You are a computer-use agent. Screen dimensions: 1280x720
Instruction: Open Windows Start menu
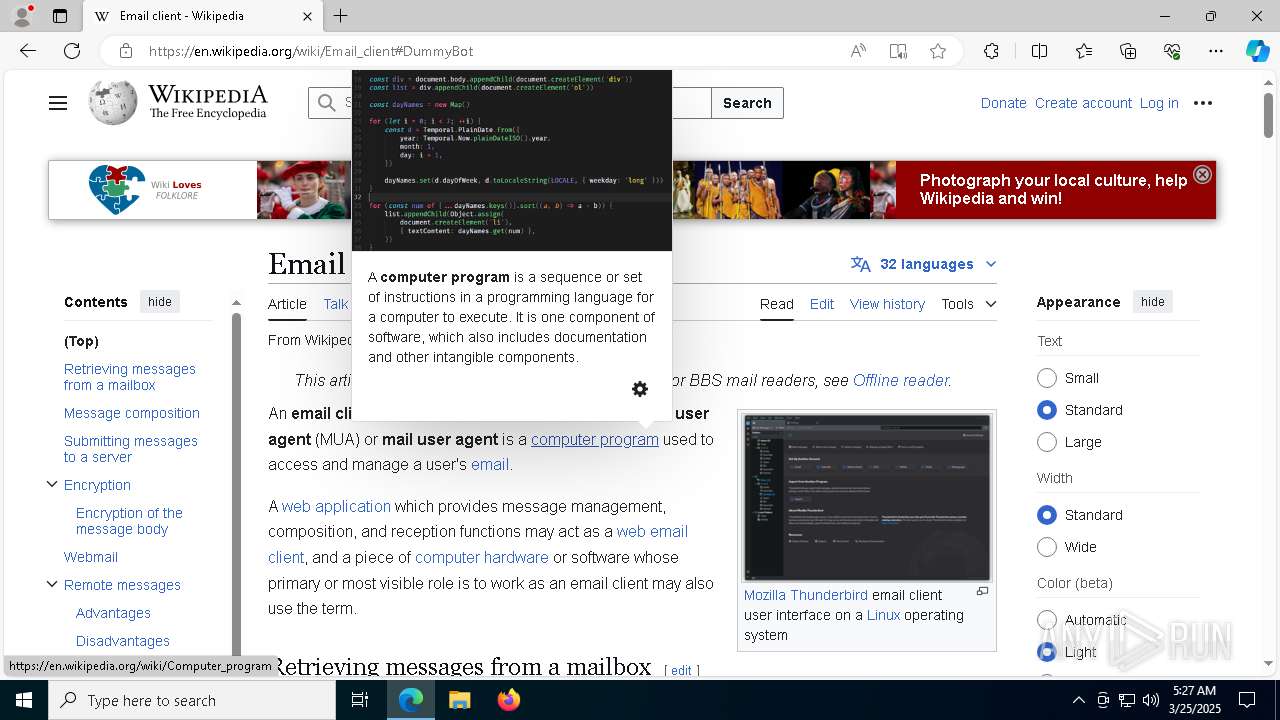click(x=24, y=700)
